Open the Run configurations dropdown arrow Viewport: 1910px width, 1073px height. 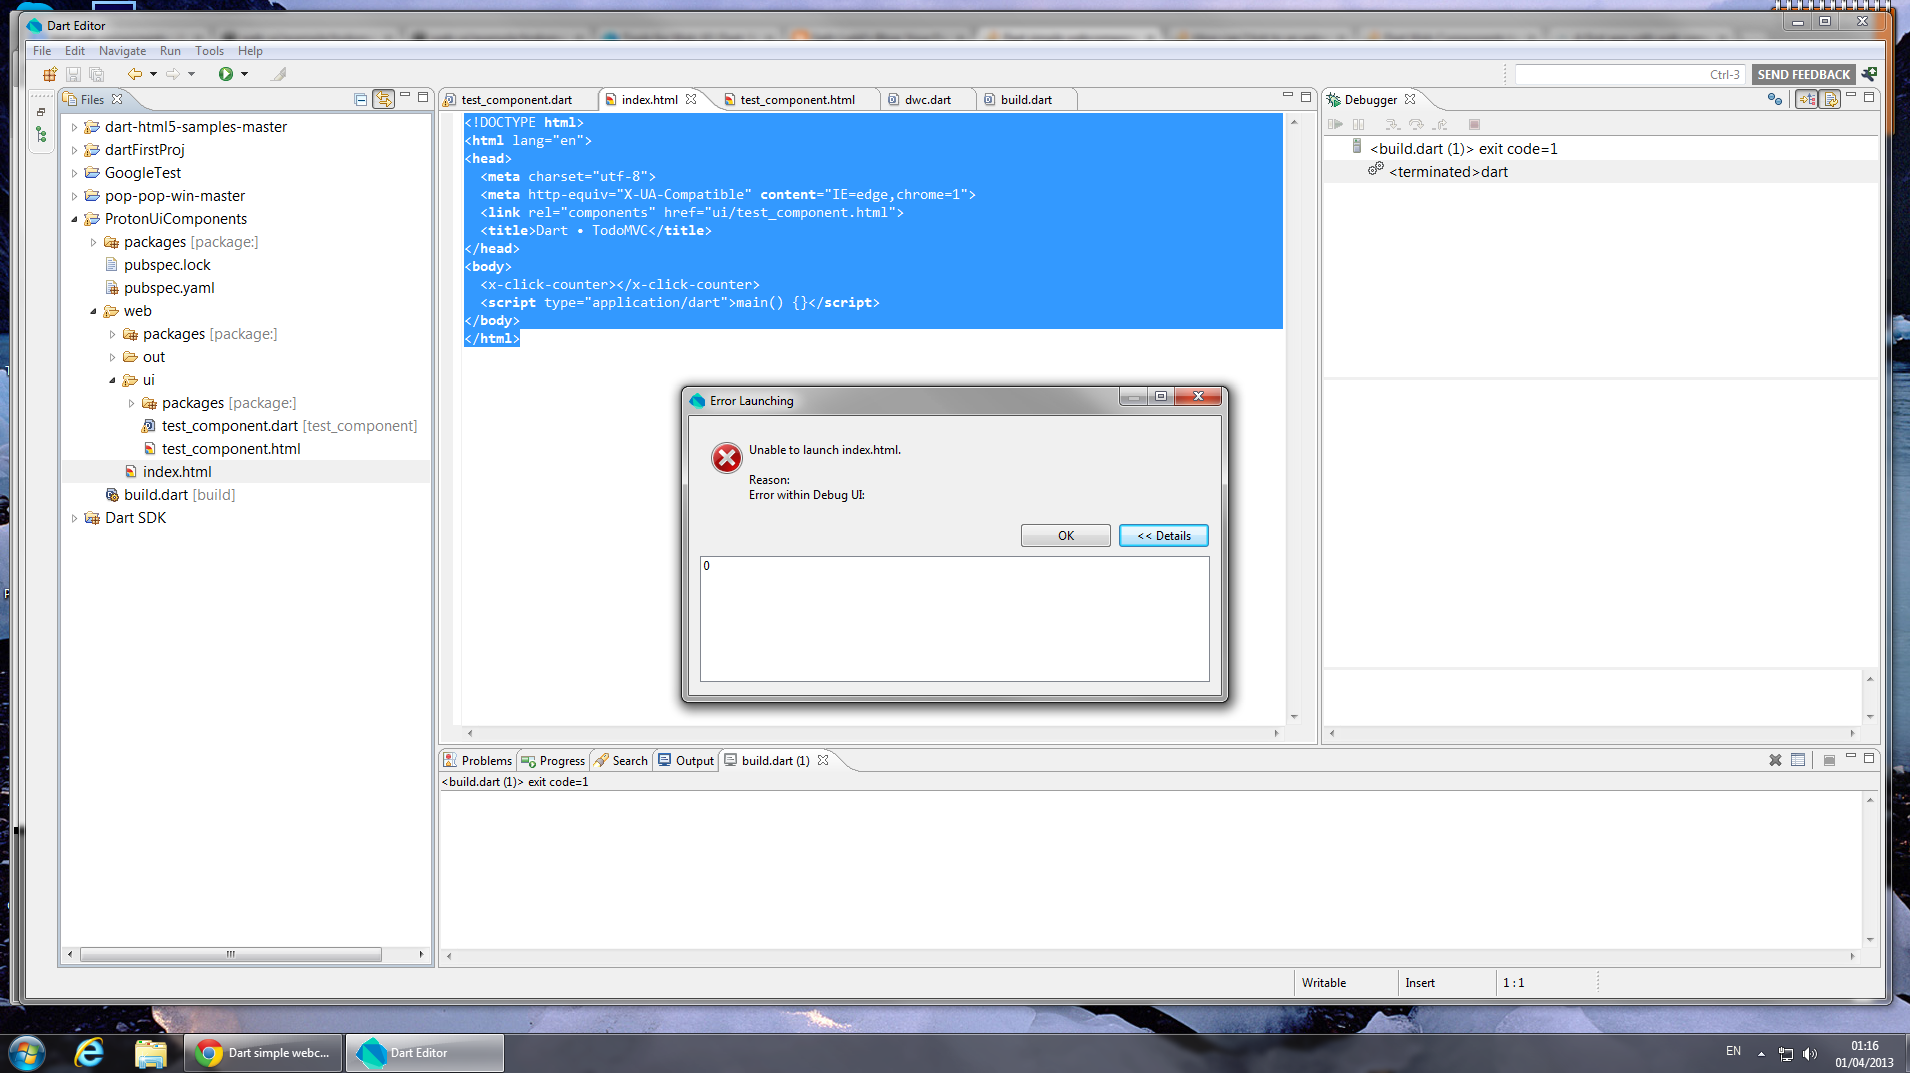[244, 74]
